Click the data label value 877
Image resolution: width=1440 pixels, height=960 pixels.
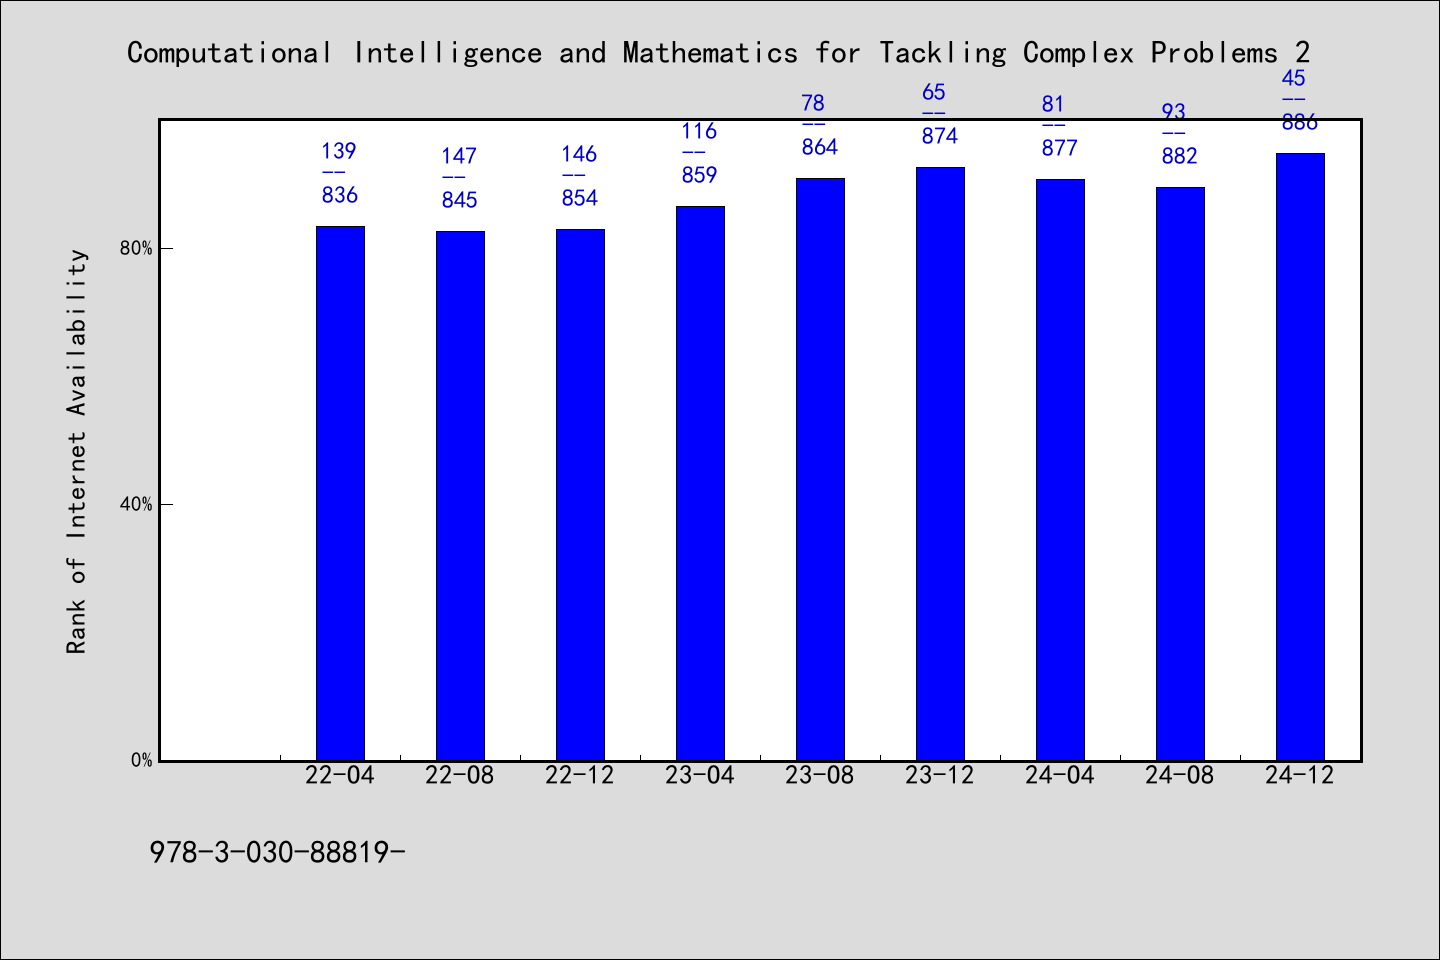[1060, 148]
